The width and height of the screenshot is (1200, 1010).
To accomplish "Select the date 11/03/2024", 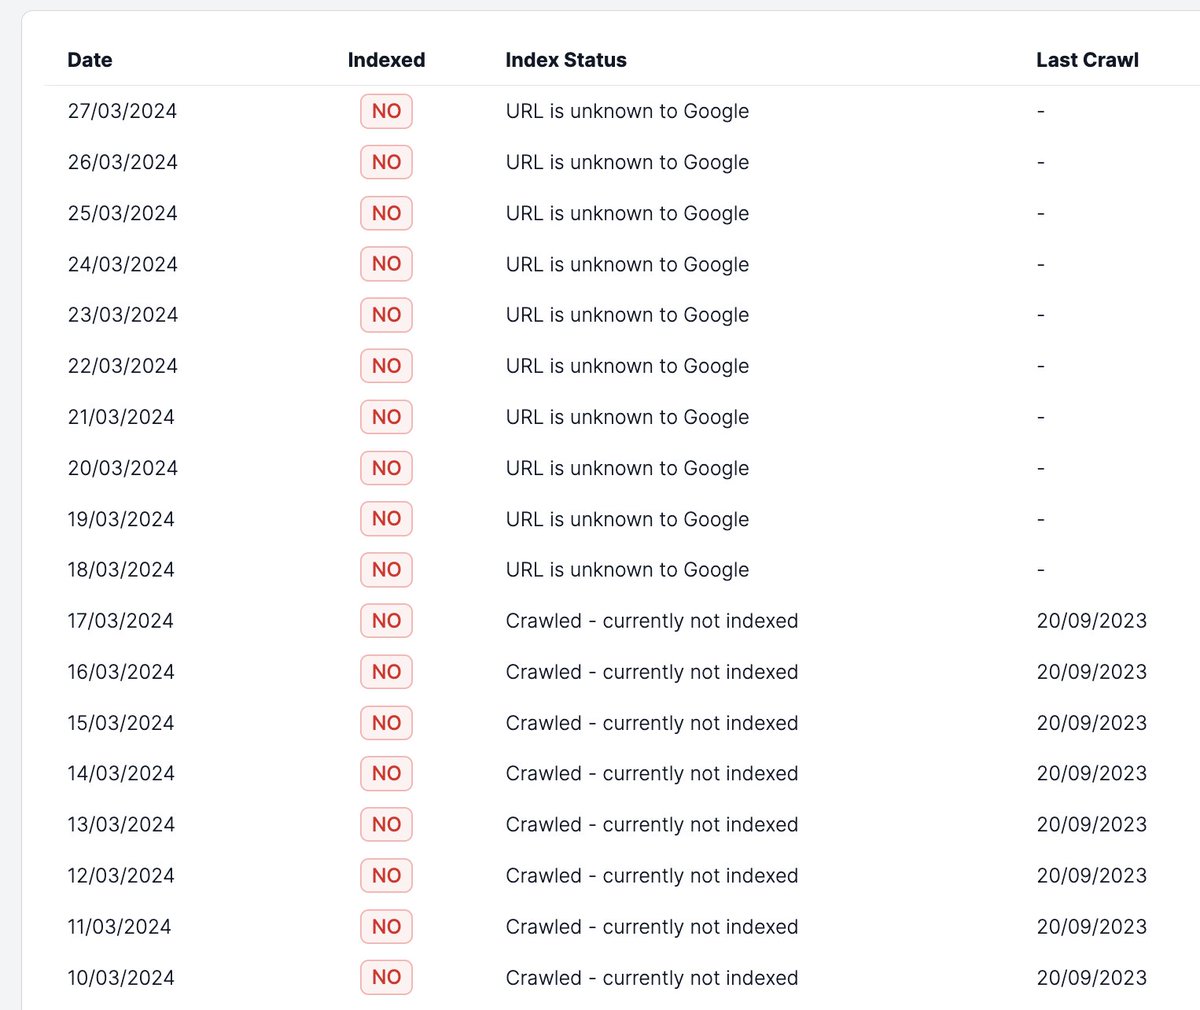I will [119, 926].
